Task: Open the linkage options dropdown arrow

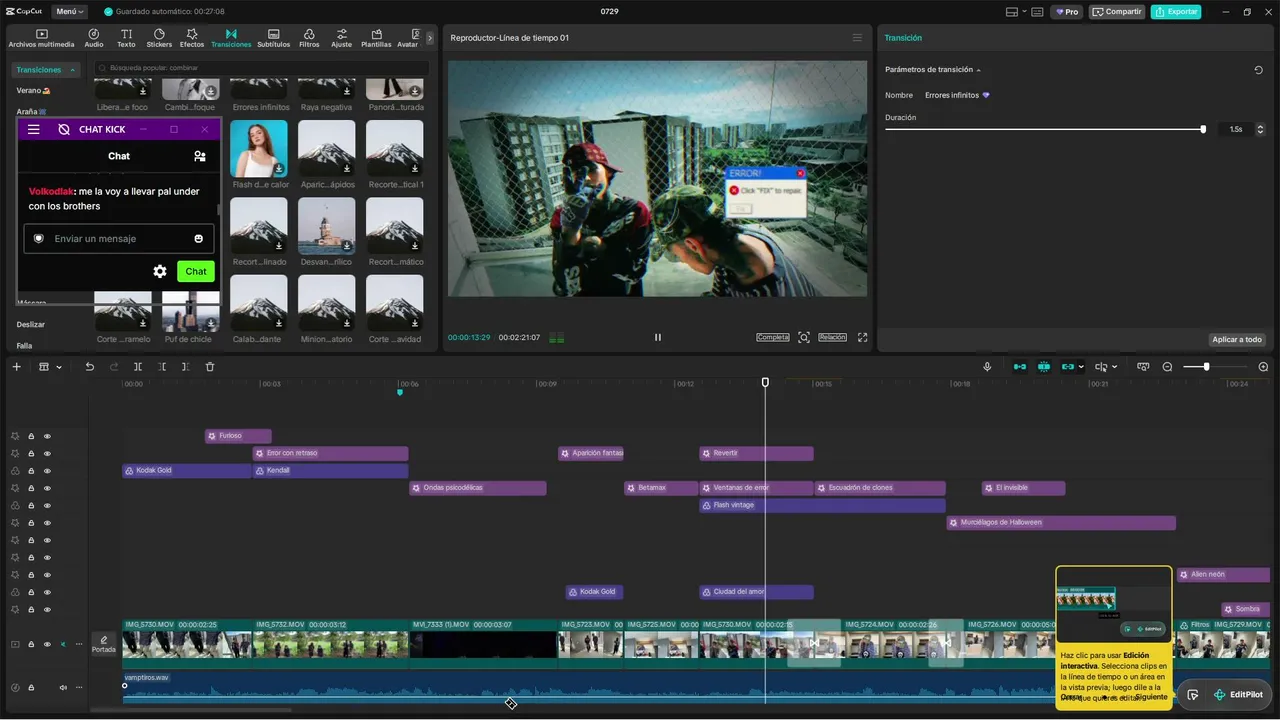Action: 1081,367
